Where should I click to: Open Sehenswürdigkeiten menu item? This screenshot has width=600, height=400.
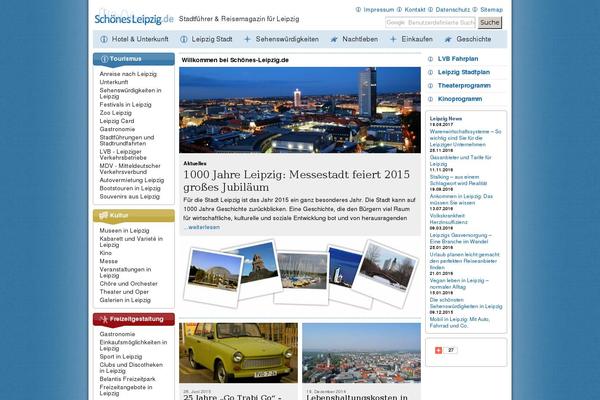(287, 39)
